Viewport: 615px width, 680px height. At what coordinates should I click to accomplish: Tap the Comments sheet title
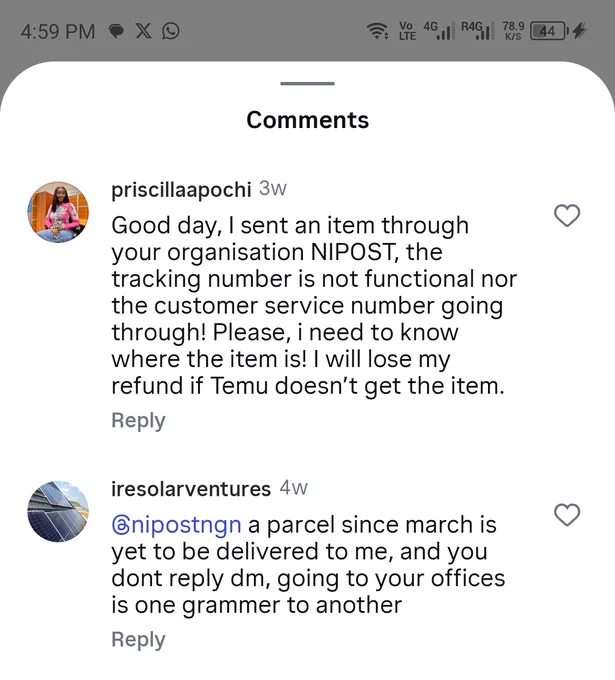308,120
